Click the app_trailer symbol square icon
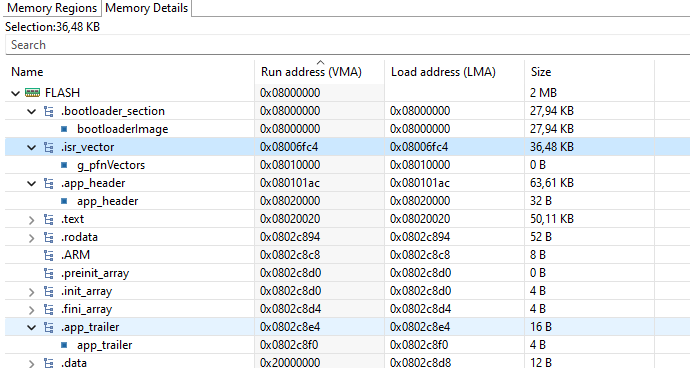Viewport: 690px width, 368px height. click(64, 345)
